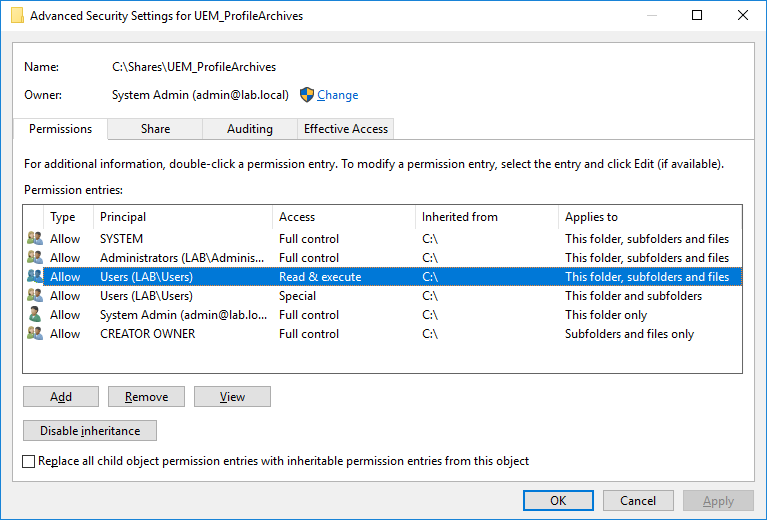Go to the Effective Access tab

point(346,129)
